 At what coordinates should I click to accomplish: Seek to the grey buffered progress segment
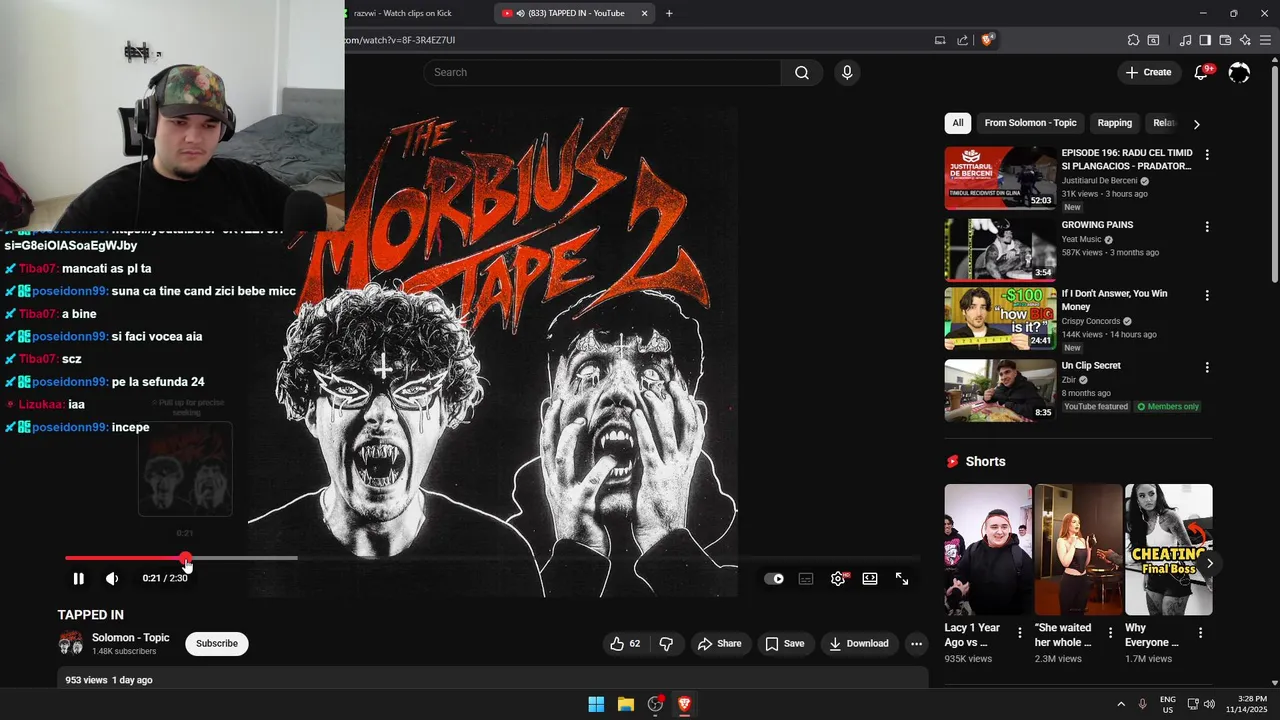pyautogui.click(x=244, y=558)
